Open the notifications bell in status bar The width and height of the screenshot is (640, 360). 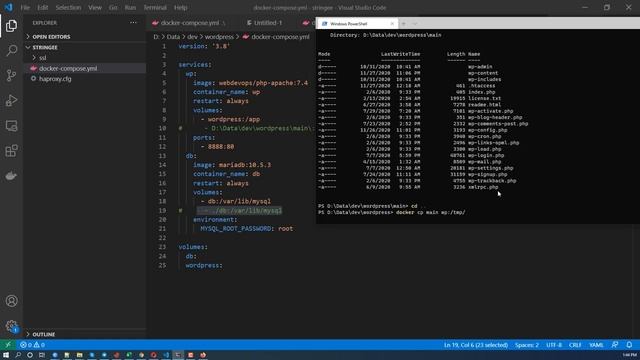coord(629,345)
